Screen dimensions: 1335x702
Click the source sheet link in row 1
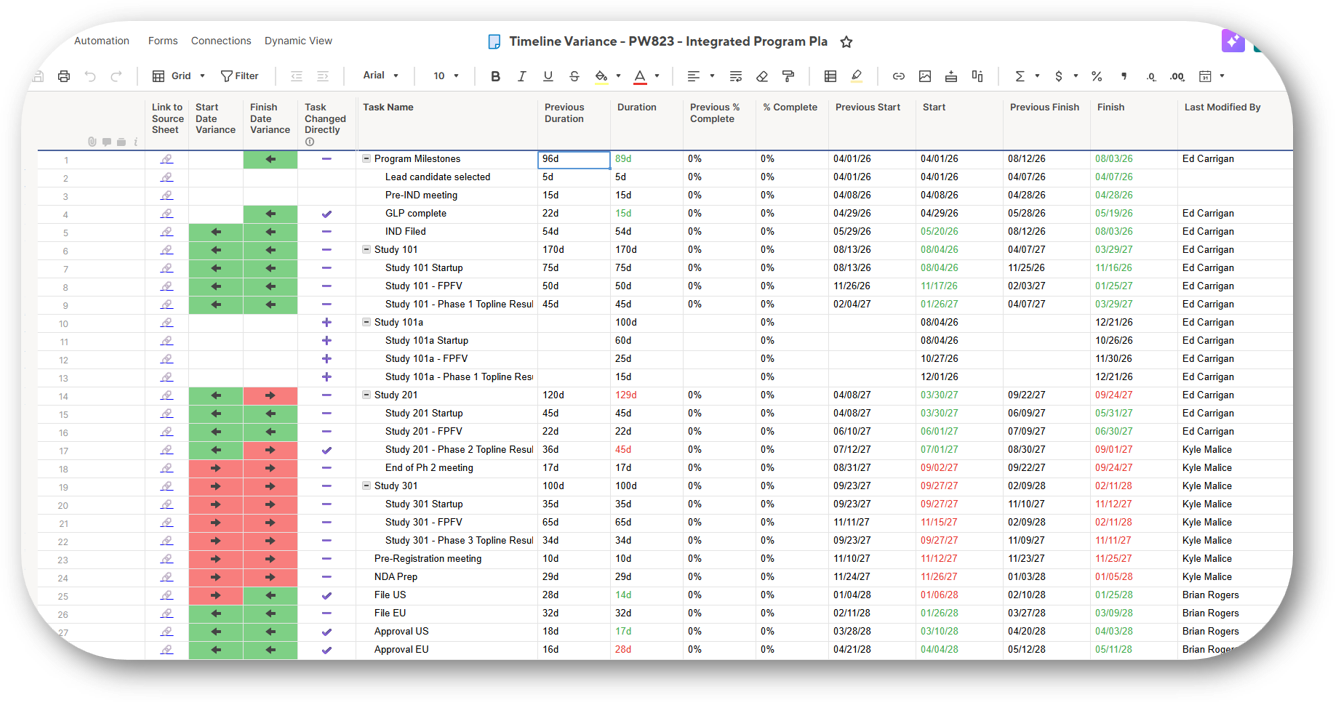point(166,159)
